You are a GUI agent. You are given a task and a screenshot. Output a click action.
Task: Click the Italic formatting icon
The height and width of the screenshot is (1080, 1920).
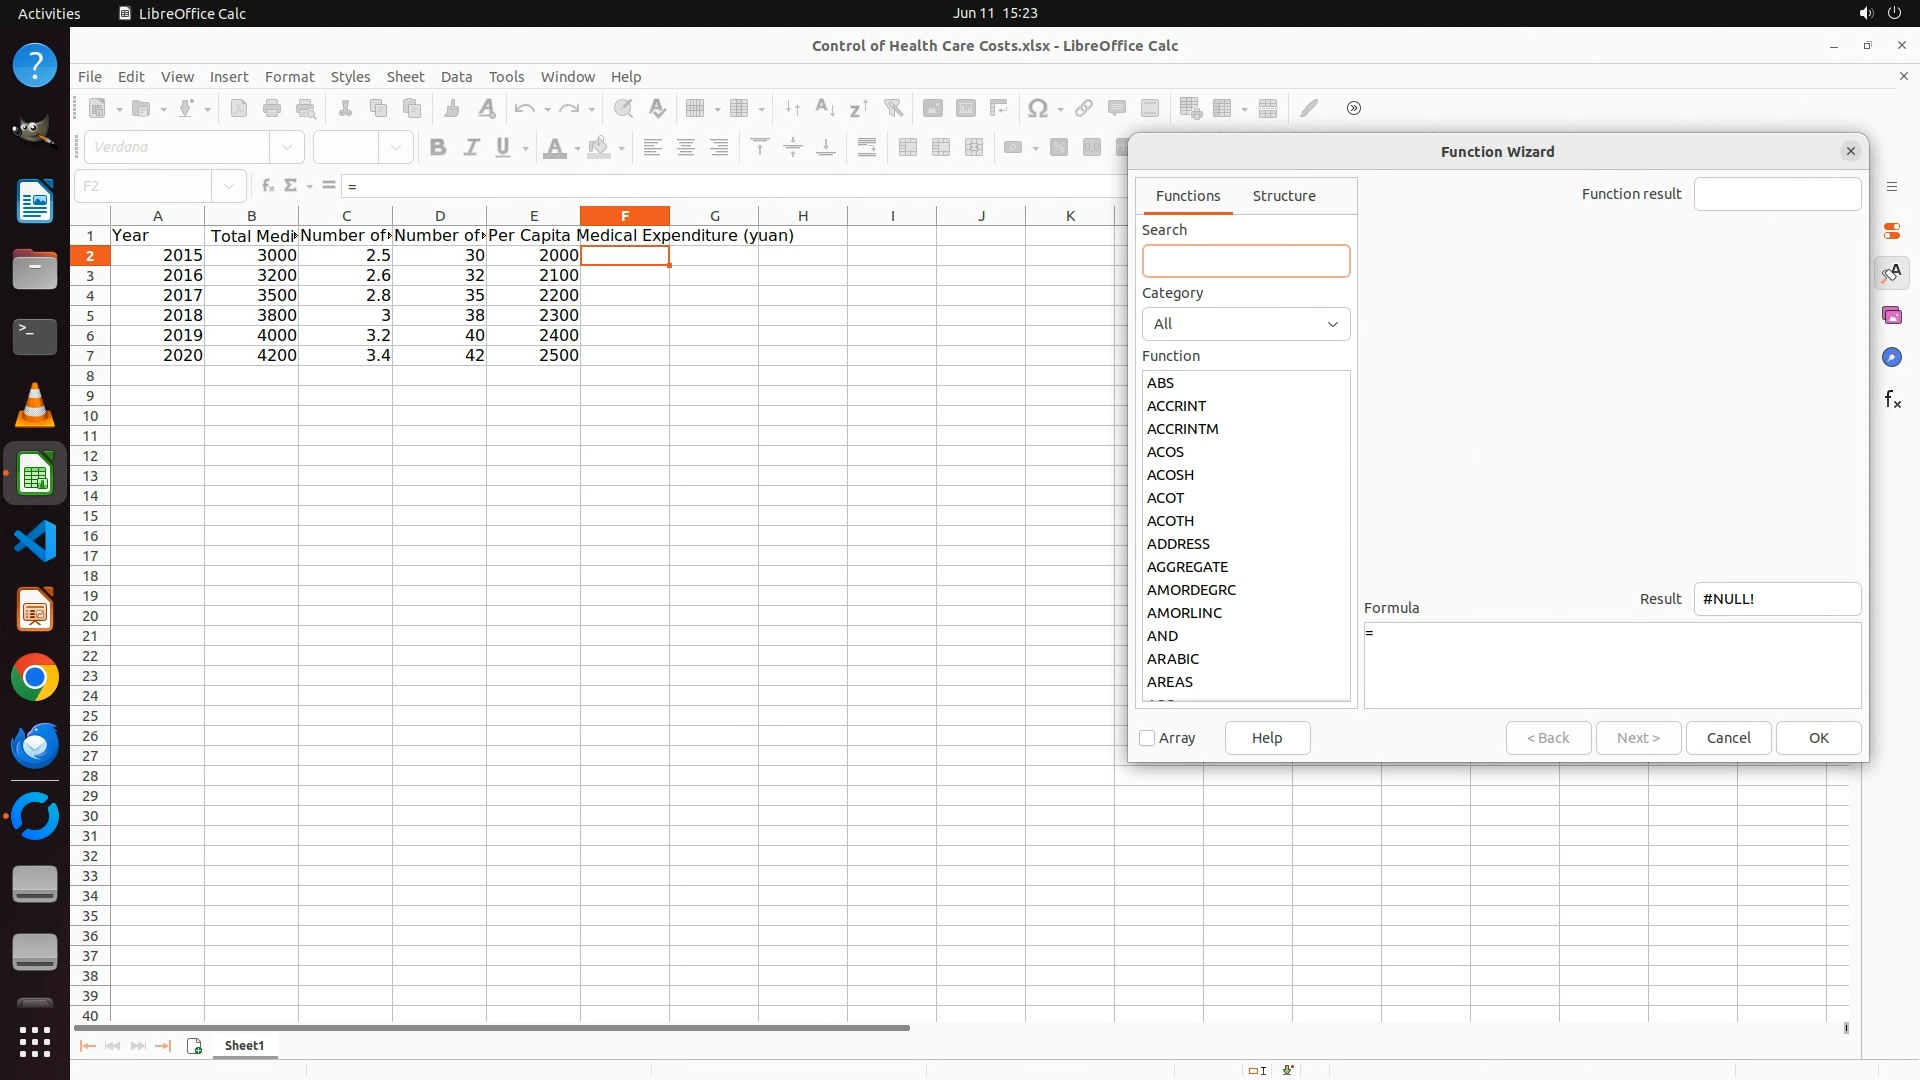(x=471, y=148)
